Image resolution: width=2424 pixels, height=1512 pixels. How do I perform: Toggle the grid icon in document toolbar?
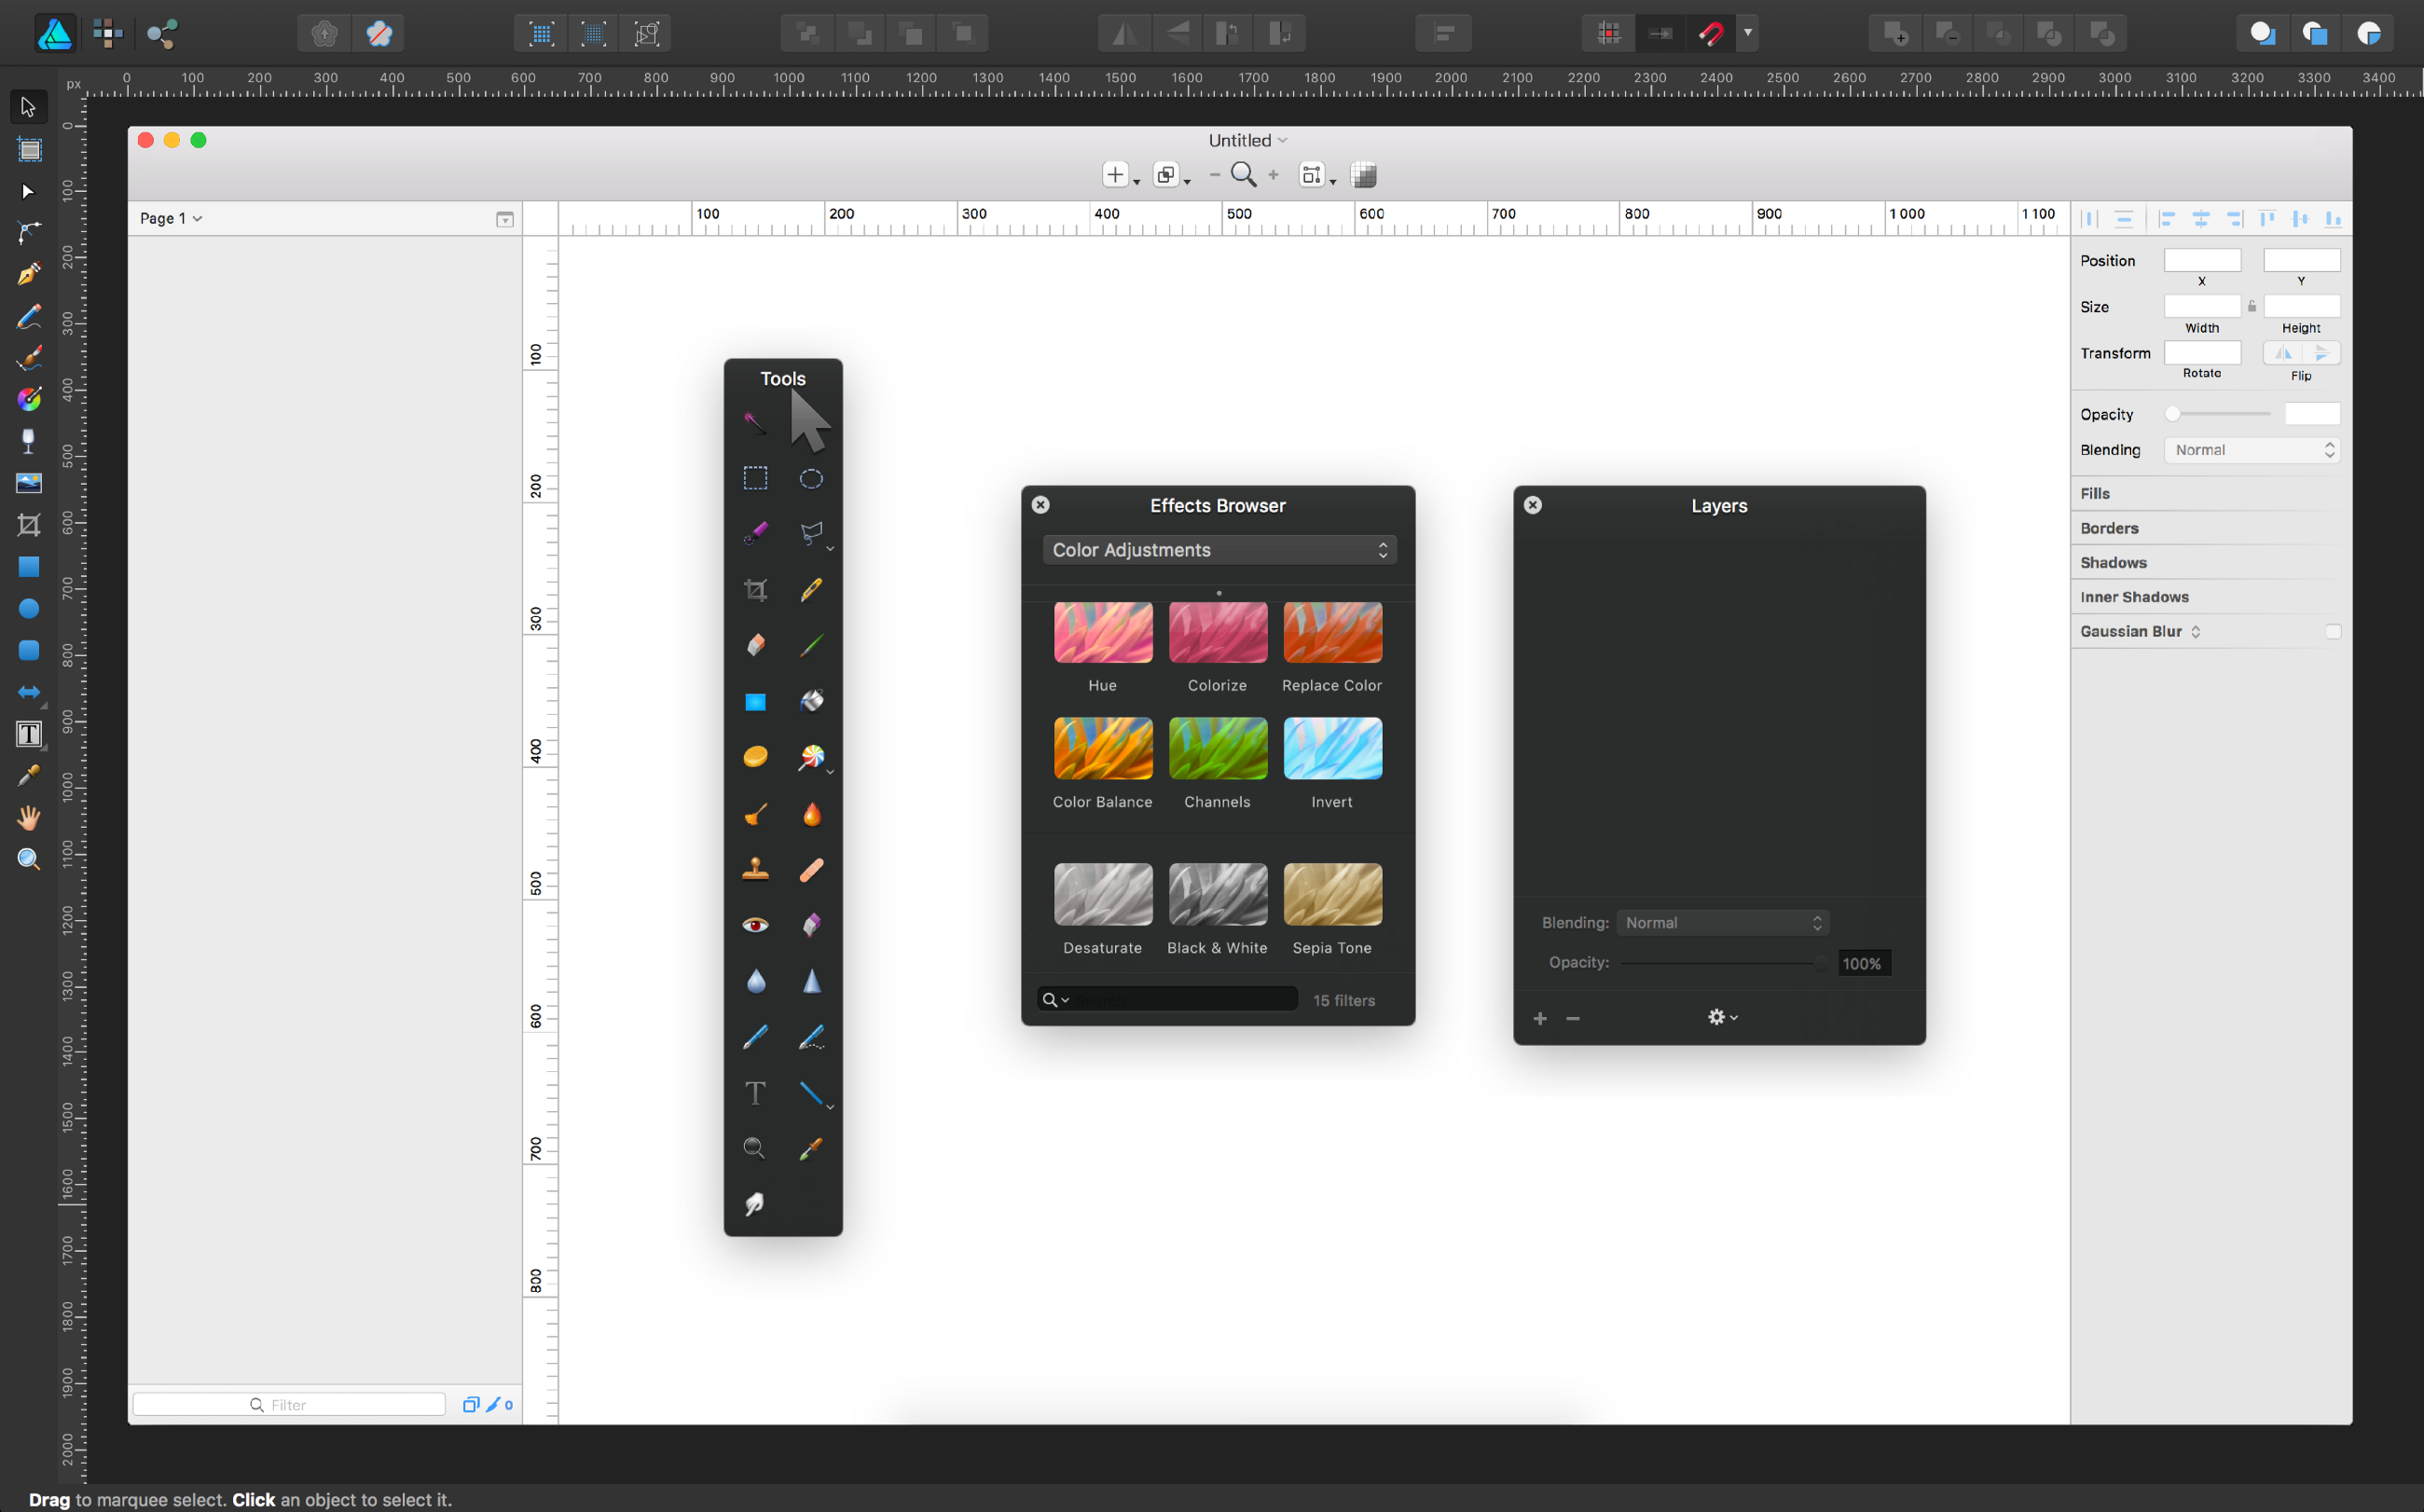click(x=1364, y=176)
